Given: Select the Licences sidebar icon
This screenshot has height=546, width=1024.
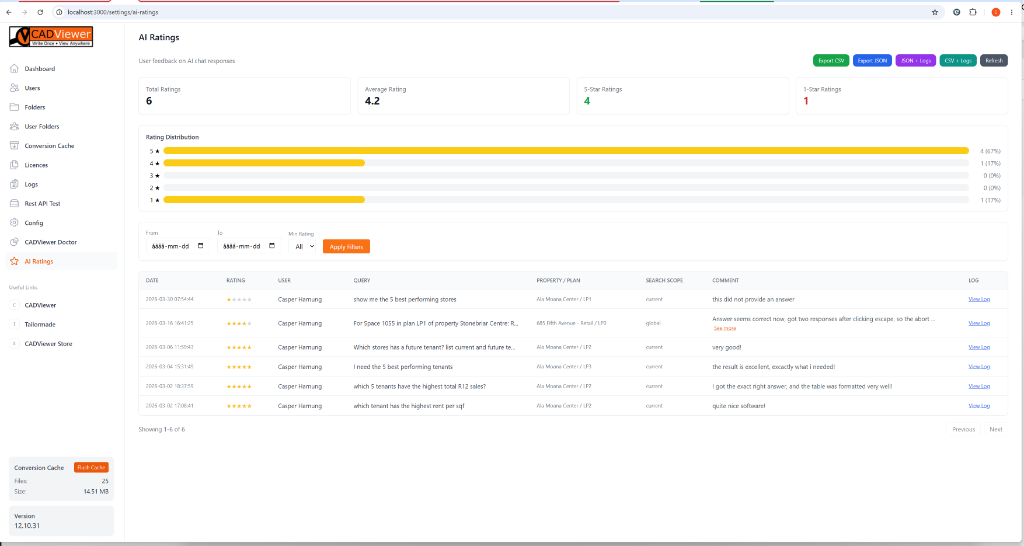Looking at the screenshot, I should coord(14,165).
